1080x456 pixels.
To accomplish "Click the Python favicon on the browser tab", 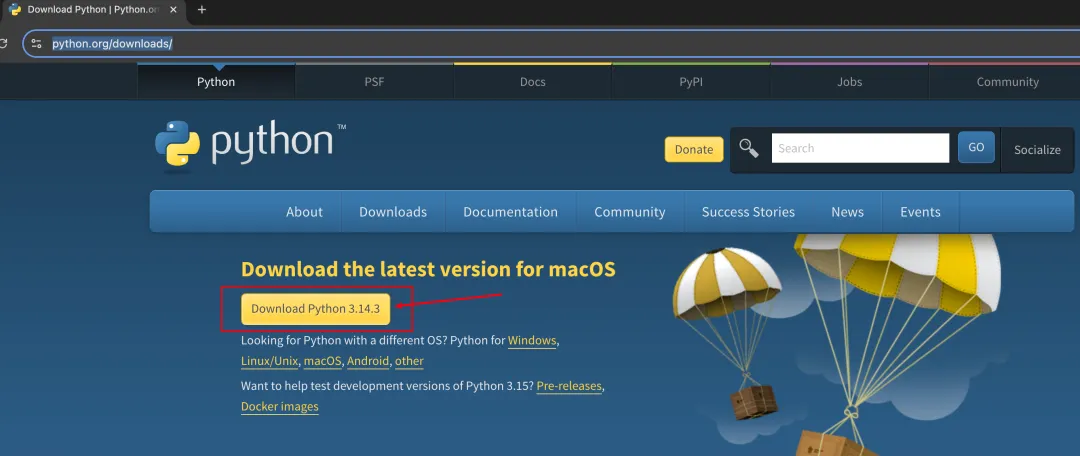I will (14, 10).
